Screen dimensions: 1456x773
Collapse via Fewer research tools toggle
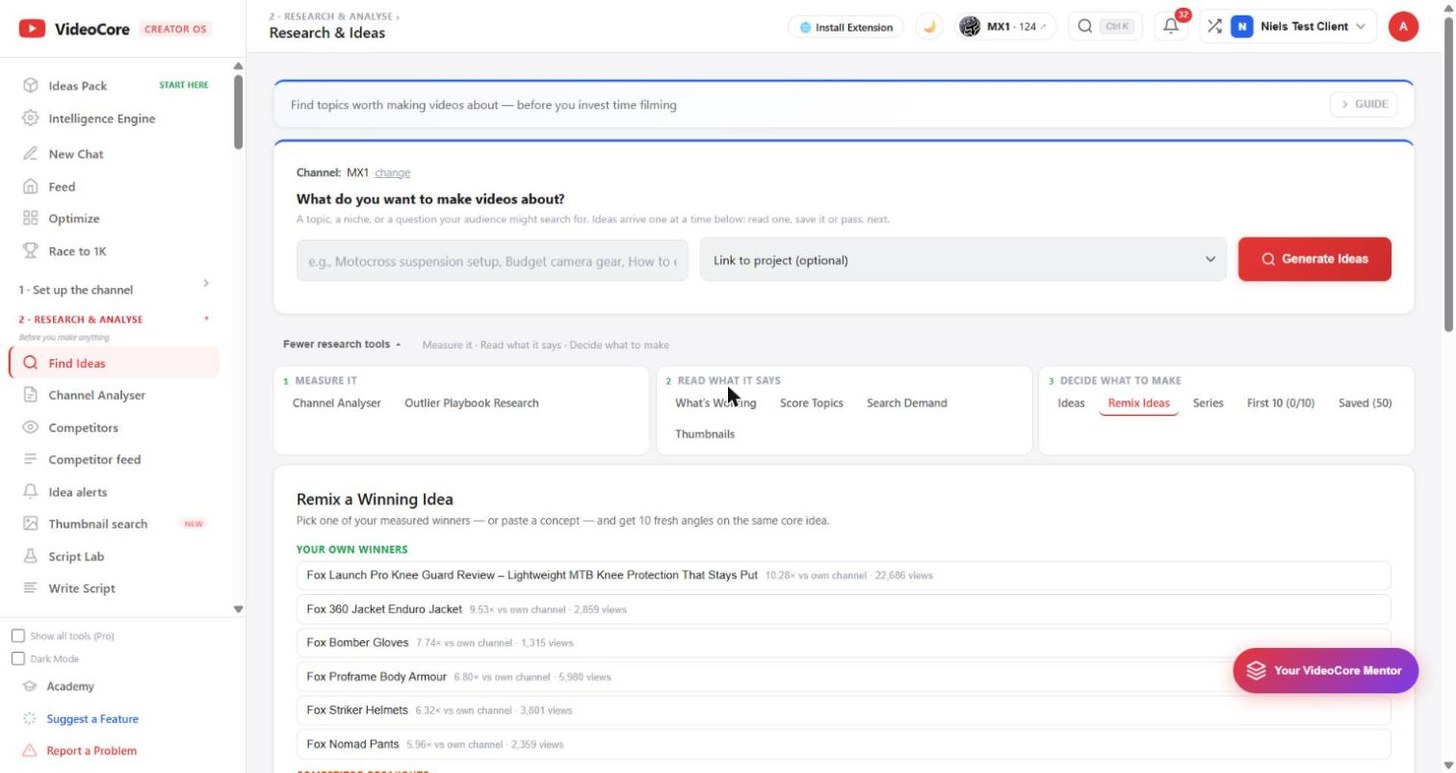click(342, 344)
